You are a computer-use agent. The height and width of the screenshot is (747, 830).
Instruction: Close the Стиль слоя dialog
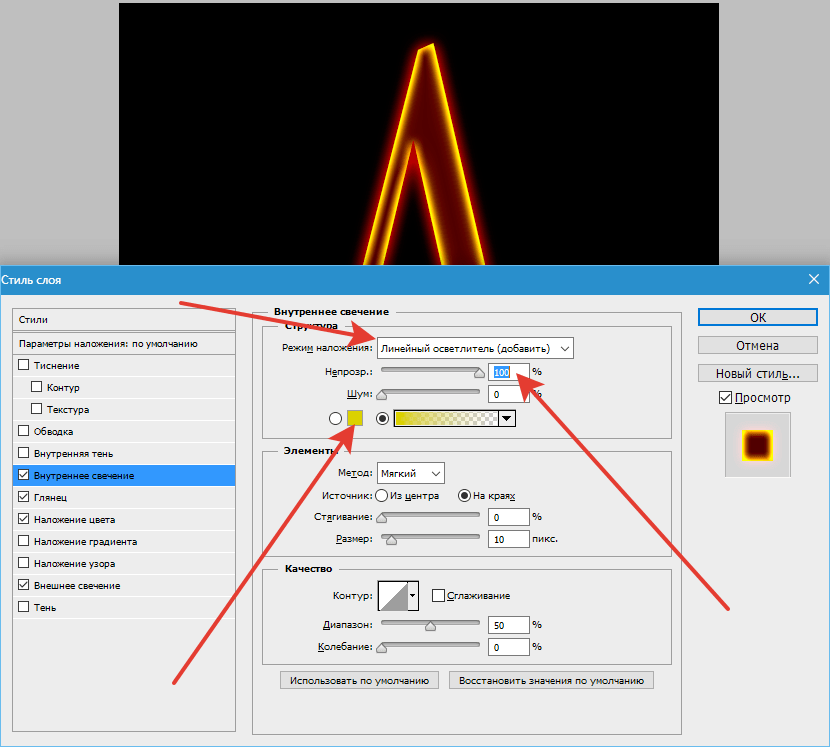click(x=812, y=281)
